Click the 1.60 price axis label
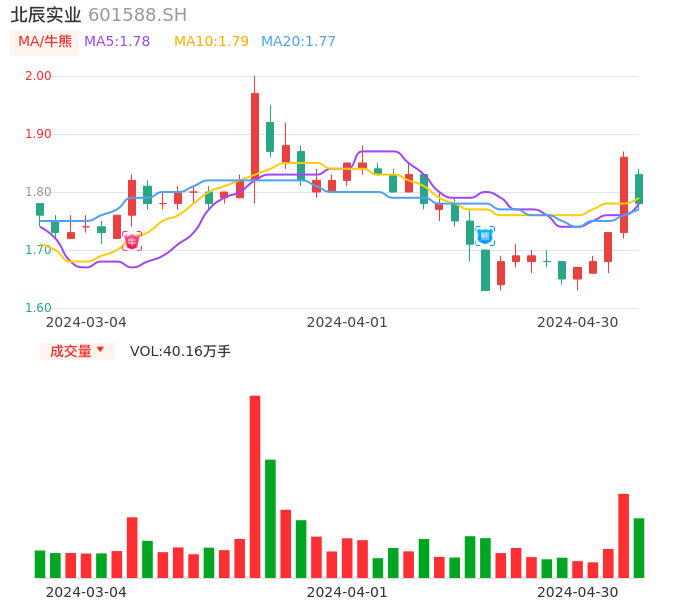 (38, 308)
